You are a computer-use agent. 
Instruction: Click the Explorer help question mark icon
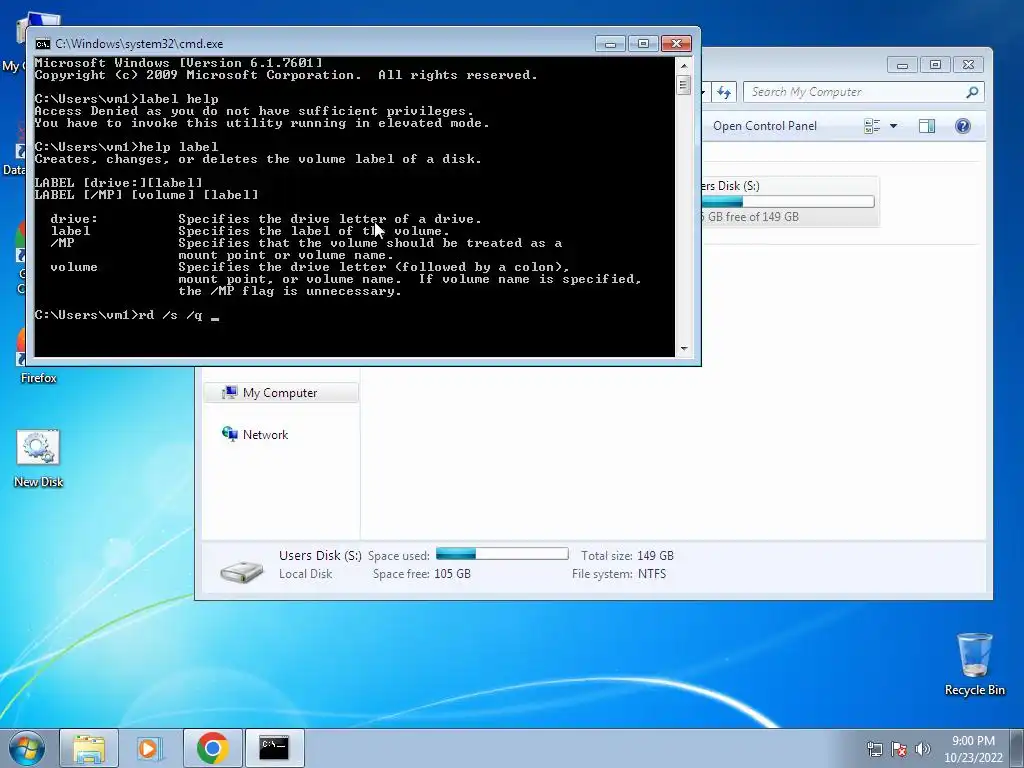(963, 126)
